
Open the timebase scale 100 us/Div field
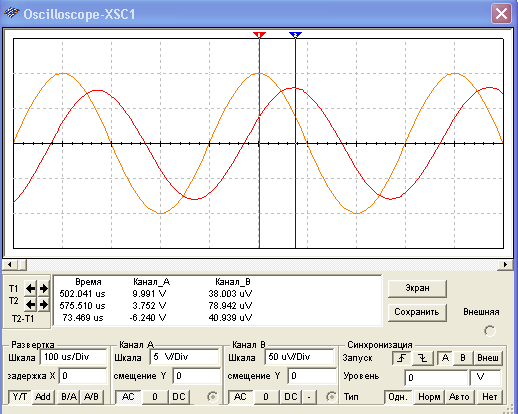pos(74,357)
